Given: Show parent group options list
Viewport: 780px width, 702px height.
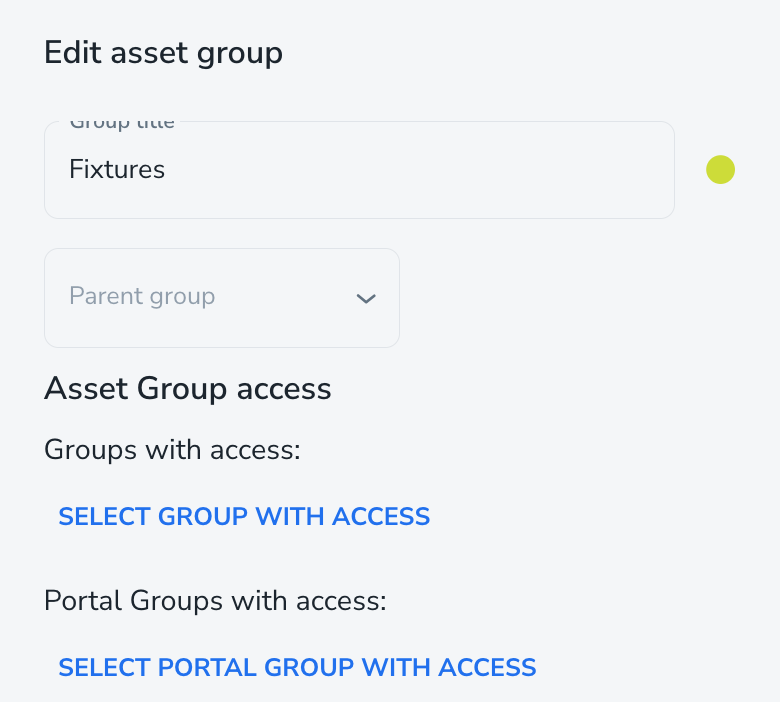Looking at the screenshot, I should pos(221,298).
